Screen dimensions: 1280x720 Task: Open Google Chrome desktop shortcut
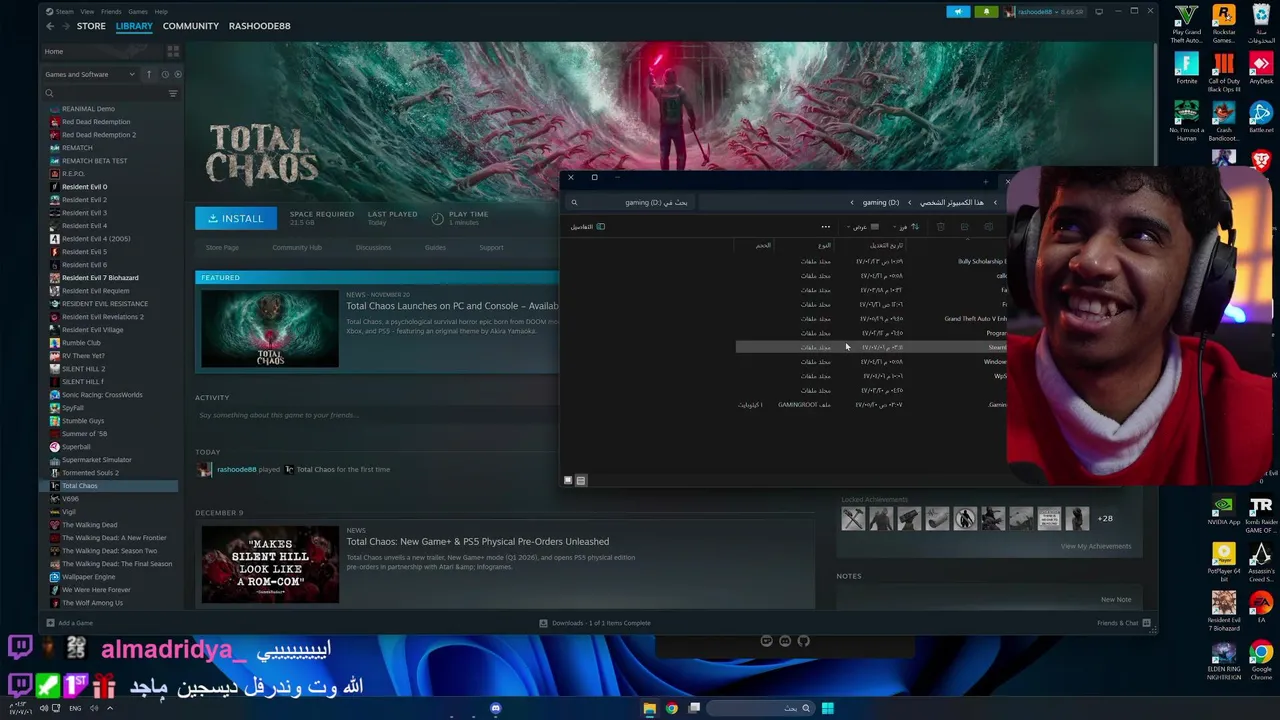click(x=1261, y=660)
